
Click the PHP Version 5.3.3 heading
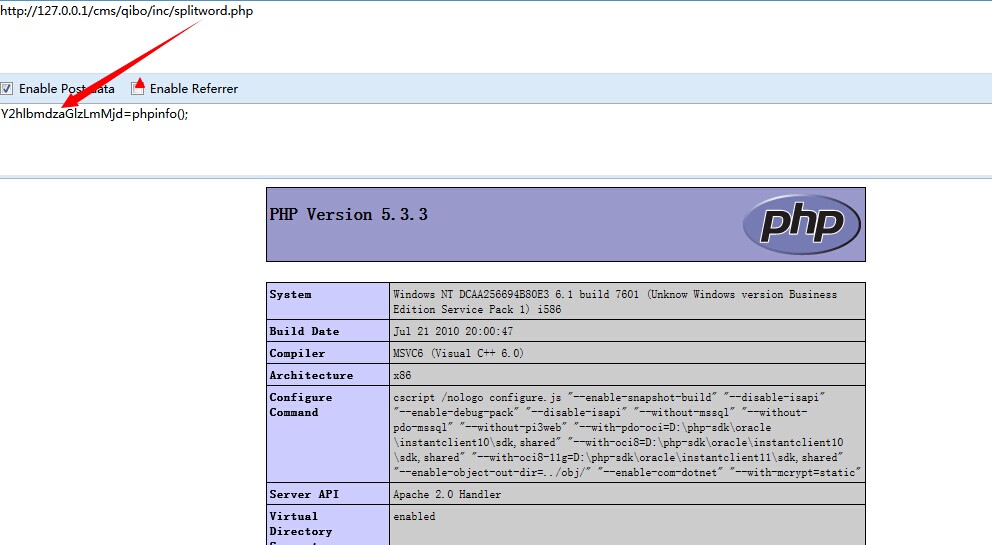coord(349,215)
